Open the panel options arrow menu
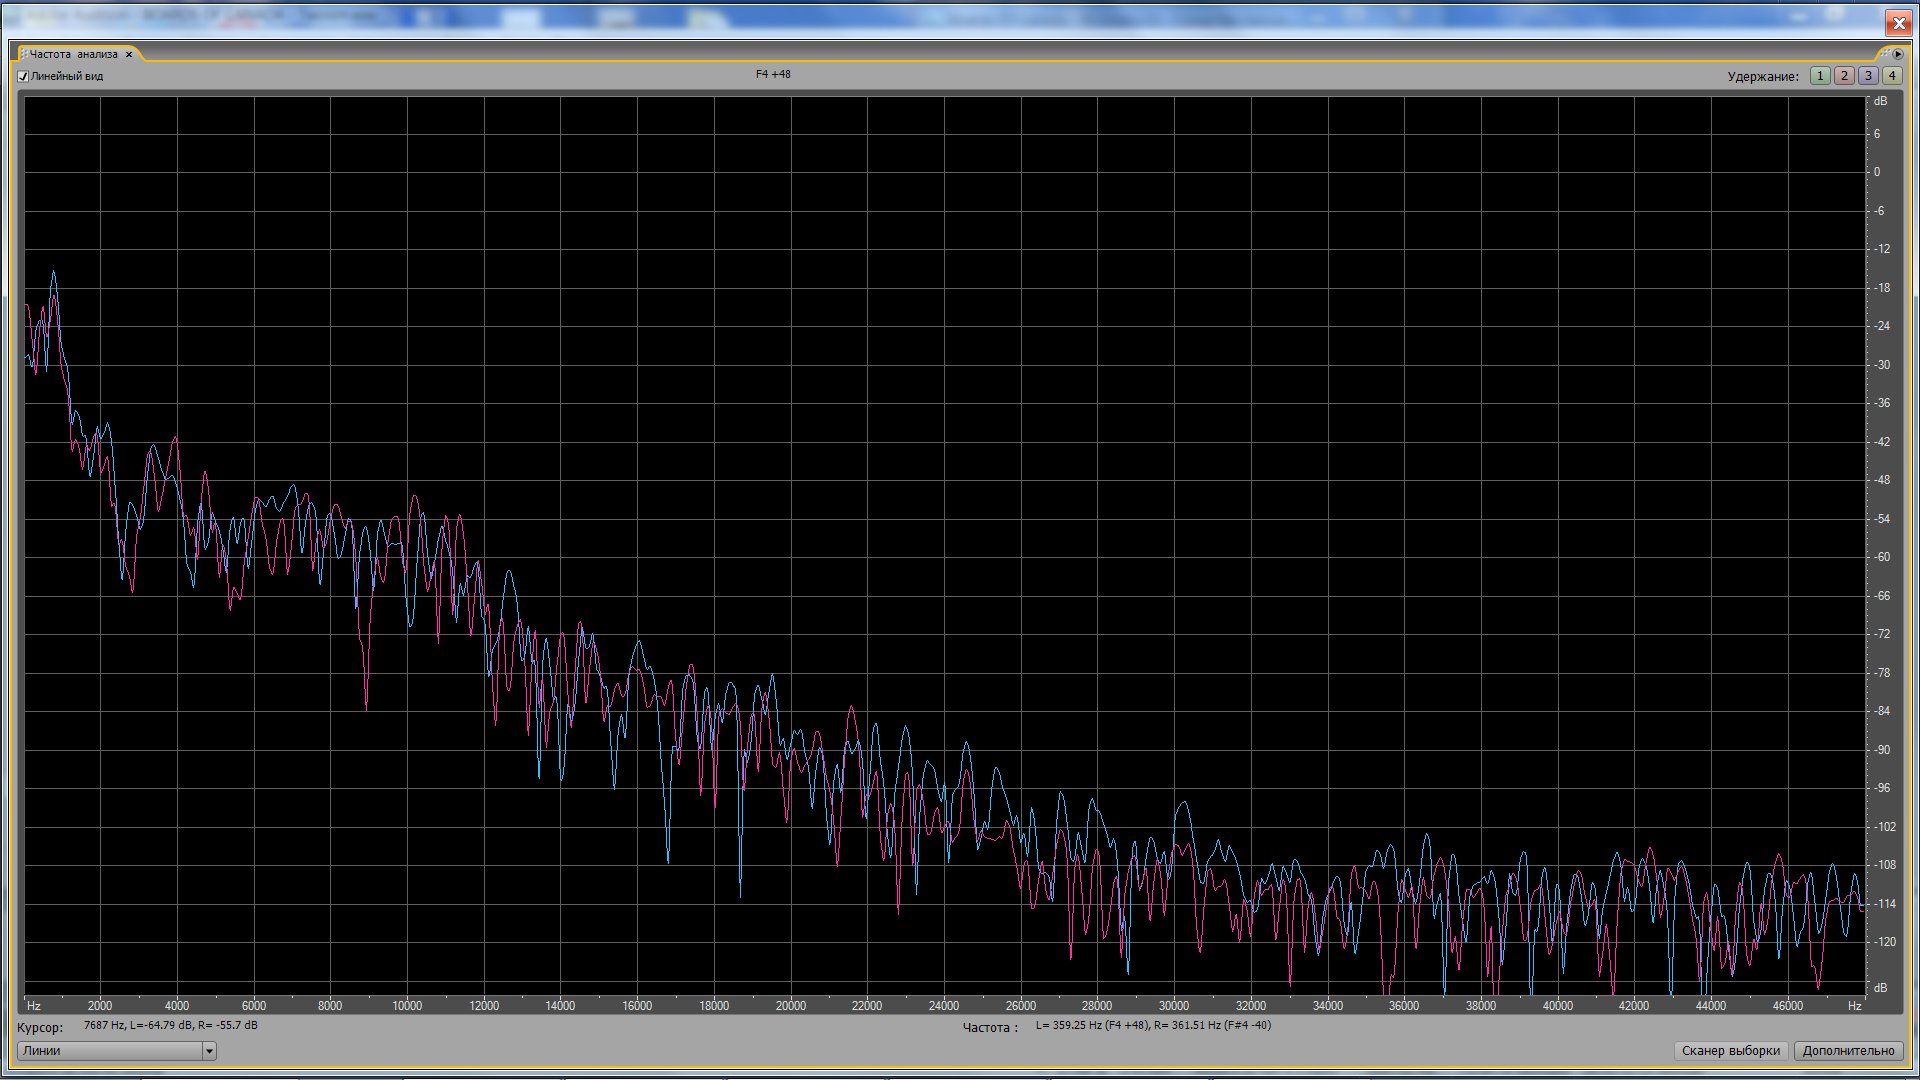1920x1080 pixels. coord(1898,54)
